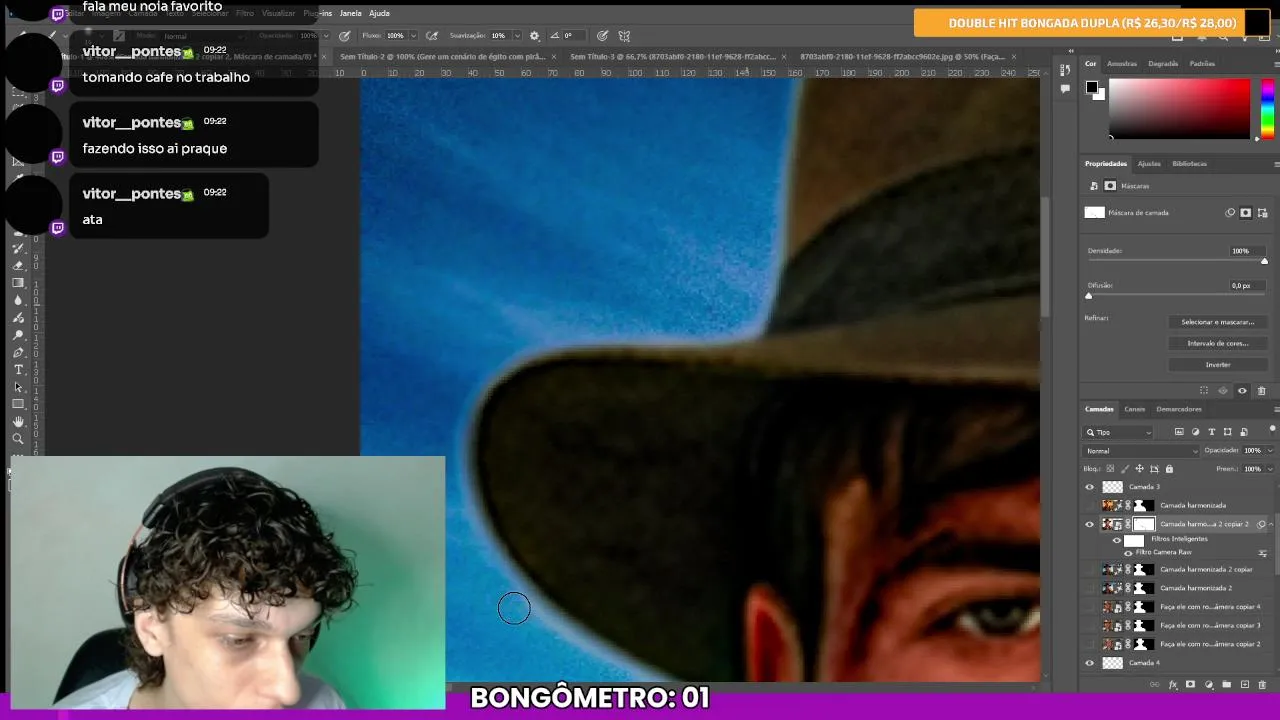Hide Camada harmo...a 2 copiar 2 layer eye
Image resolution: width=1280 pixels, height=720 pixels.
(1090, 524)
